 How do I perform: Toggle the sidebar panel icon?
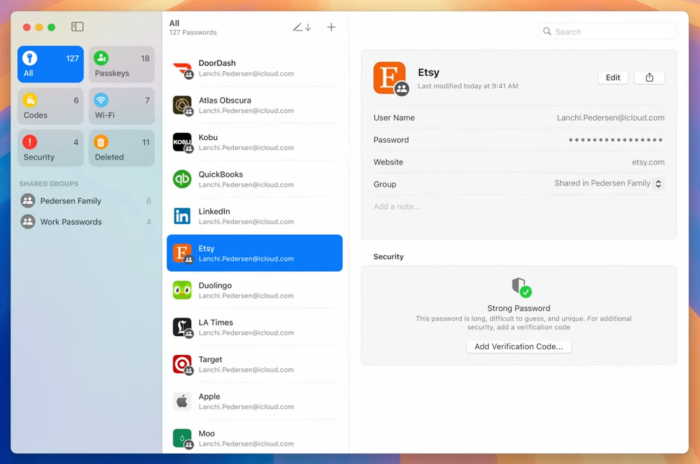[77, 27]
